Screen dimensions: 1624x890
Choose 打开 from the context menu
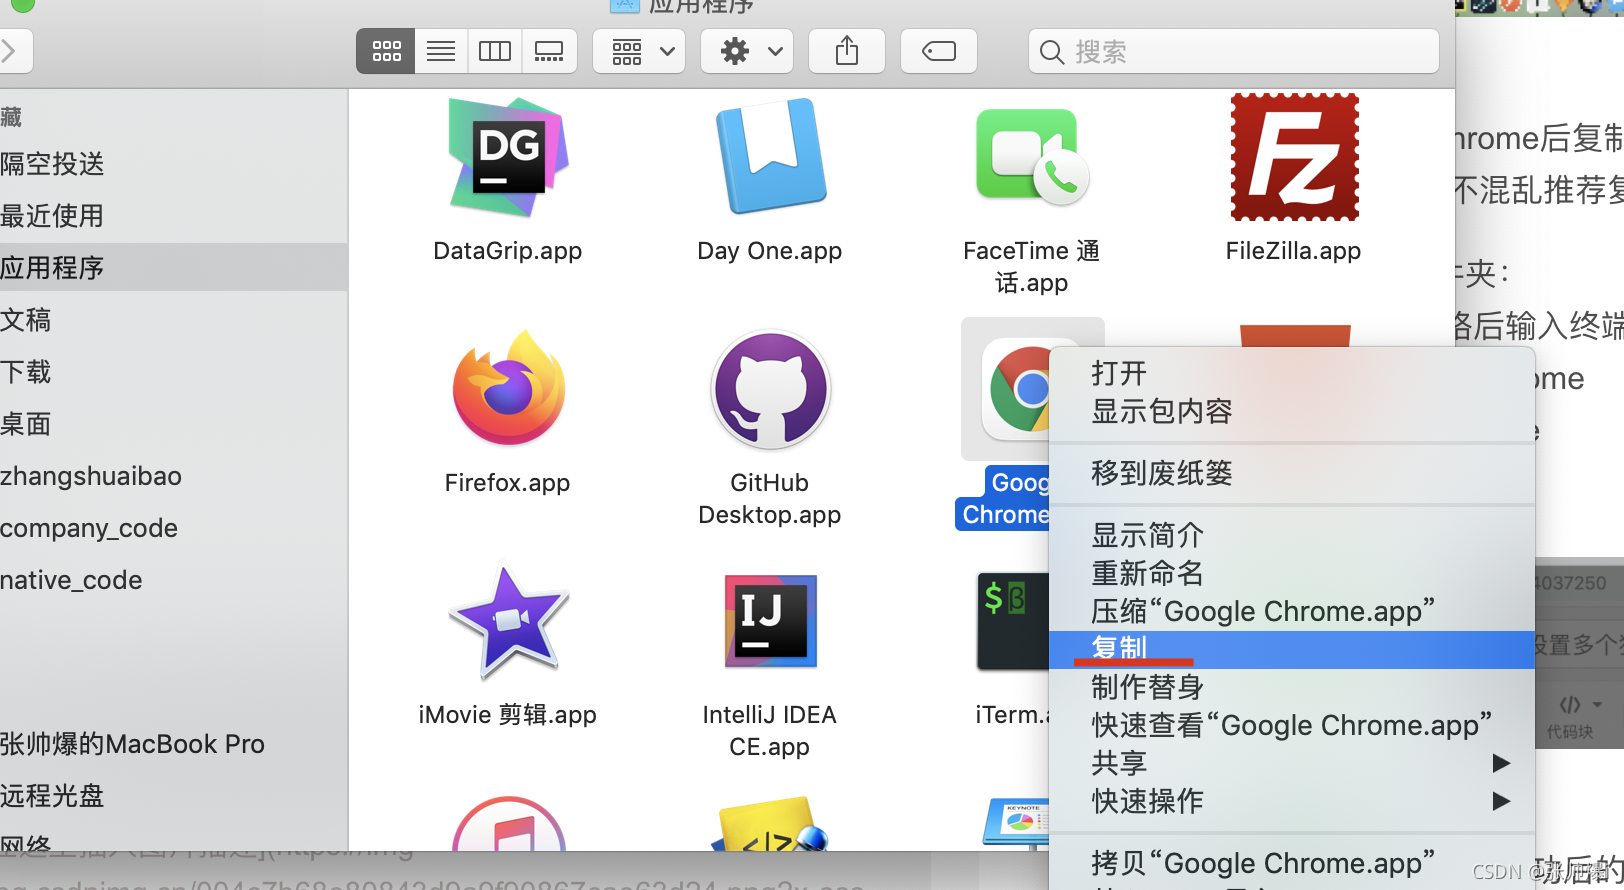coord(1292,373)
